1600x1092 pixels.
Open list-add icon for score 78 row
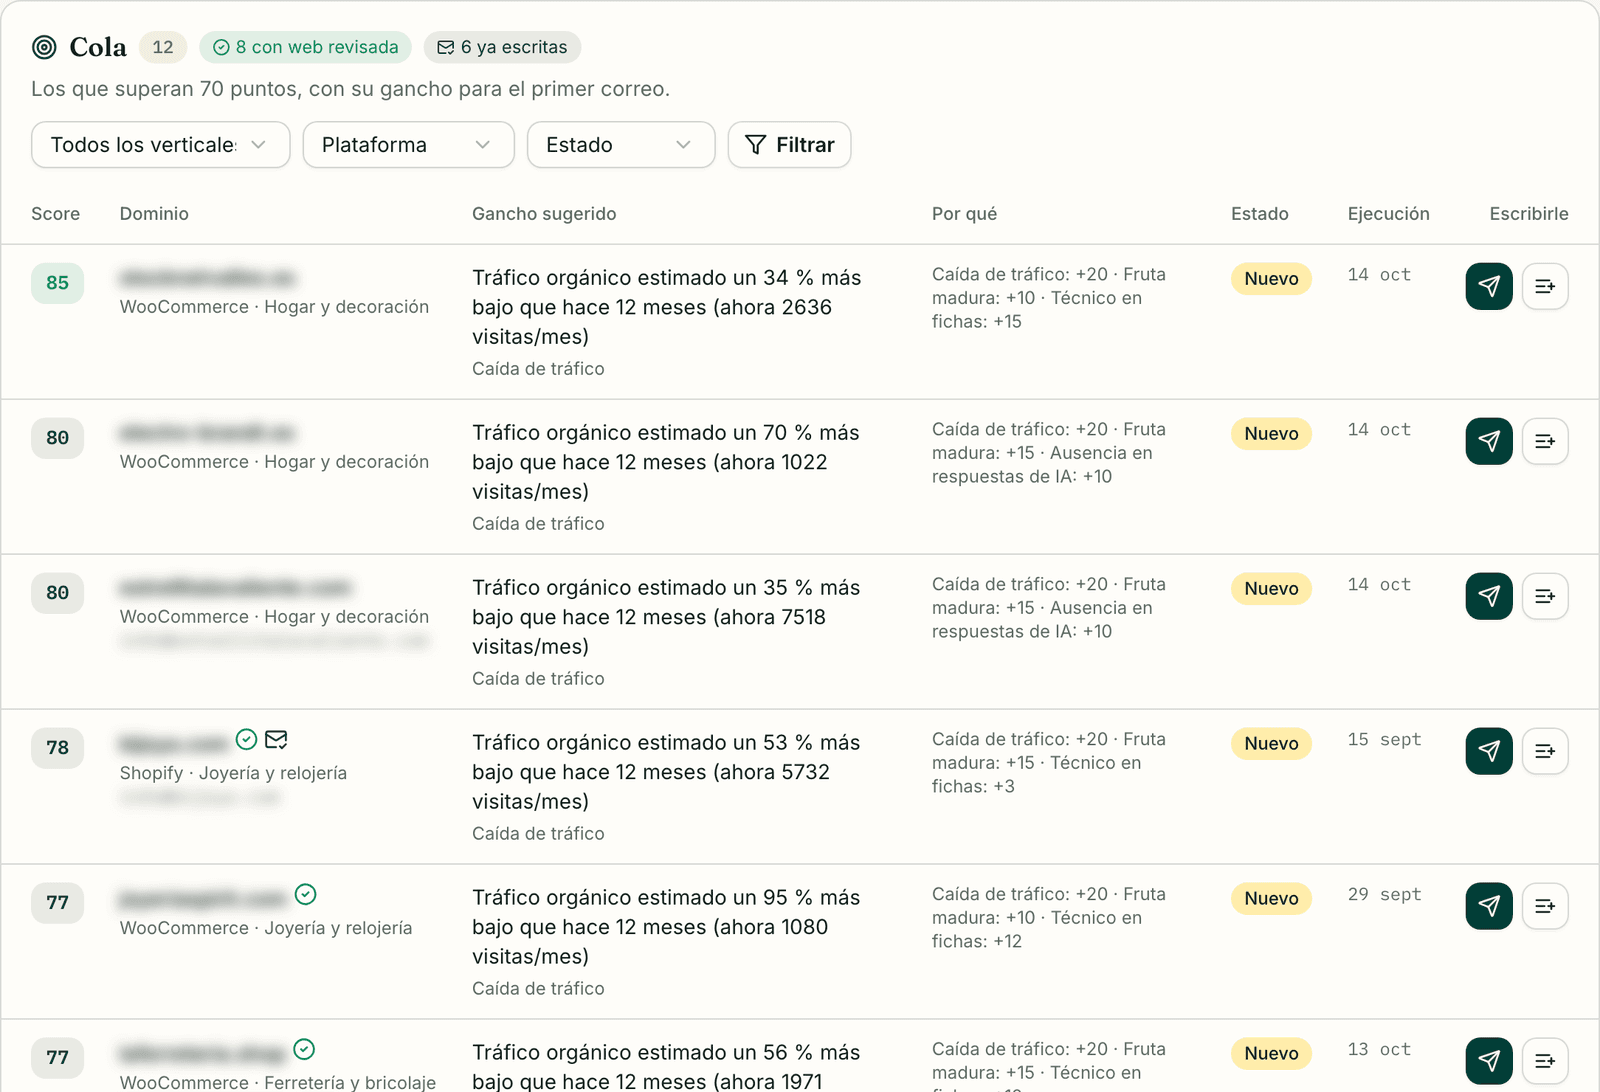(x=1545, y=751)
